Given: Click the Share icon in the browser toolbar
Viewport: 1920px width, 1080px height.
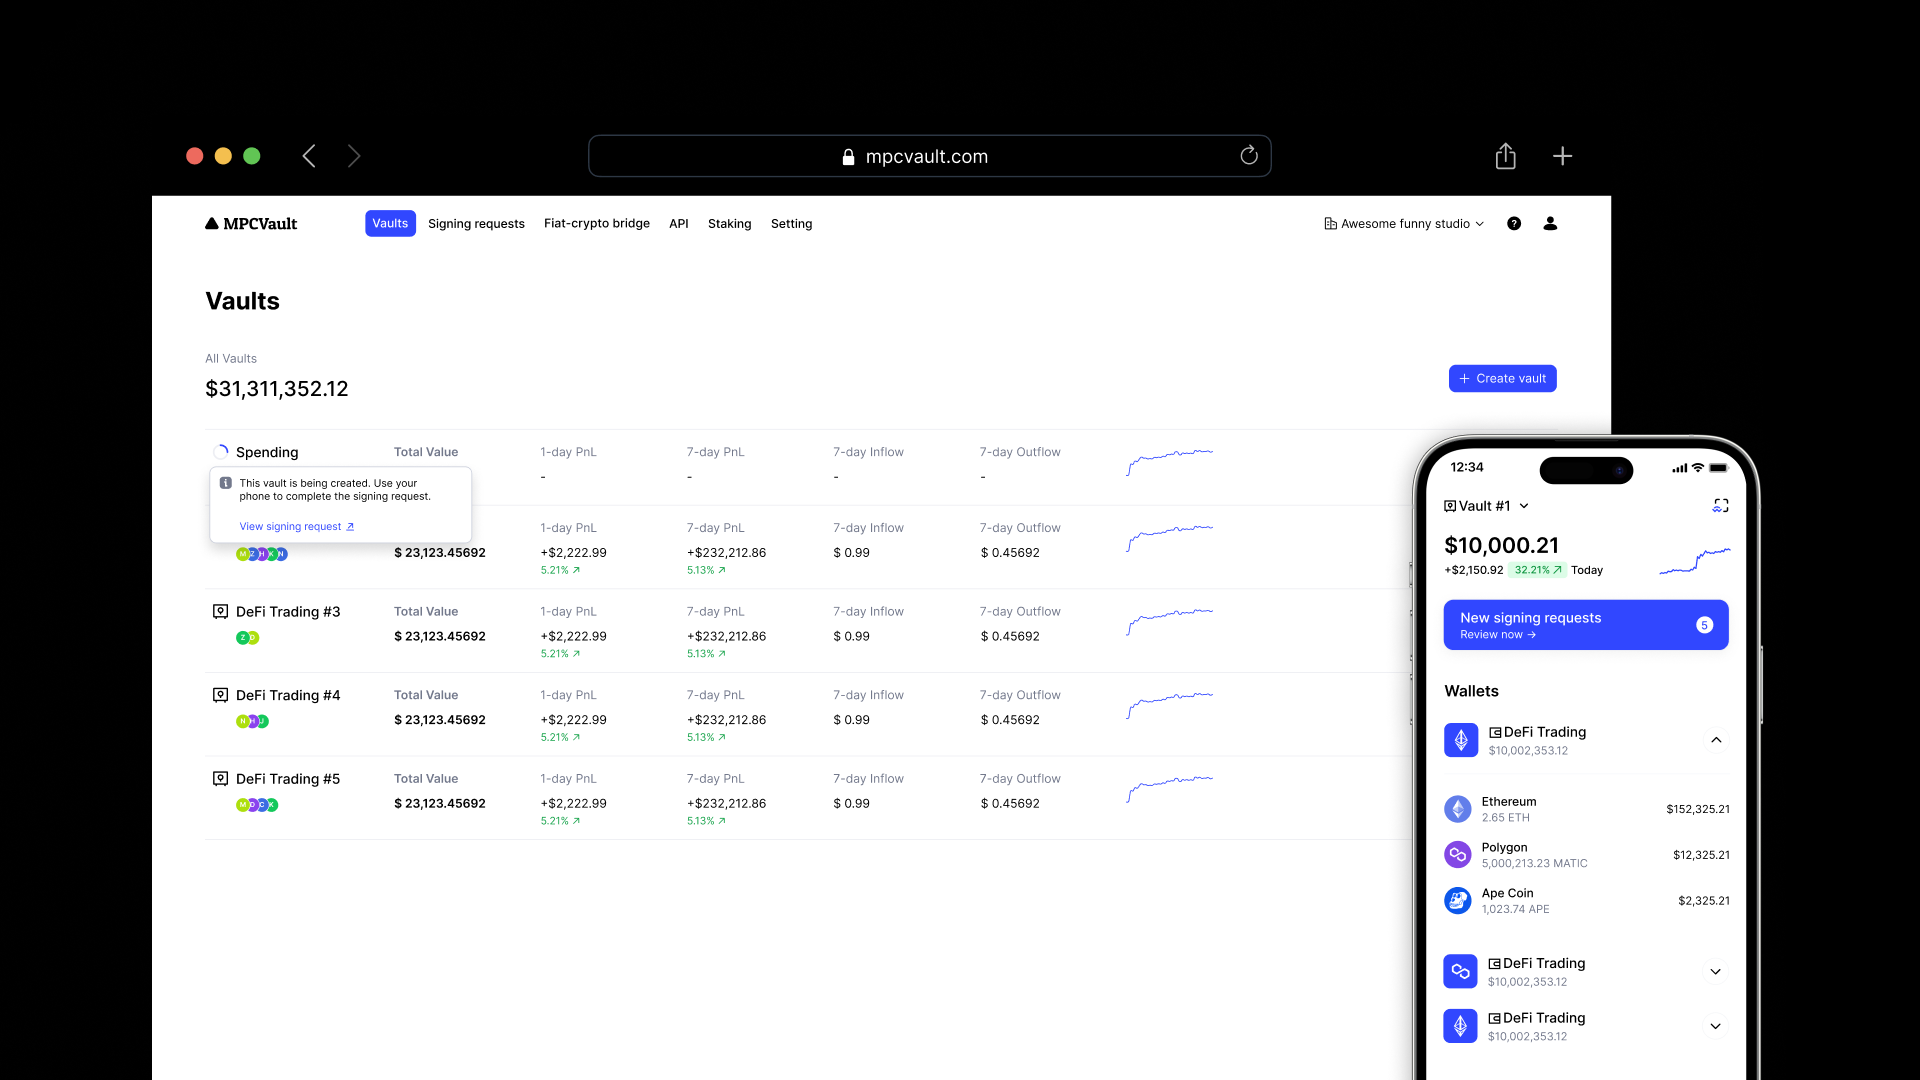Looking at the screenshot, I should tap(1506, 156).
